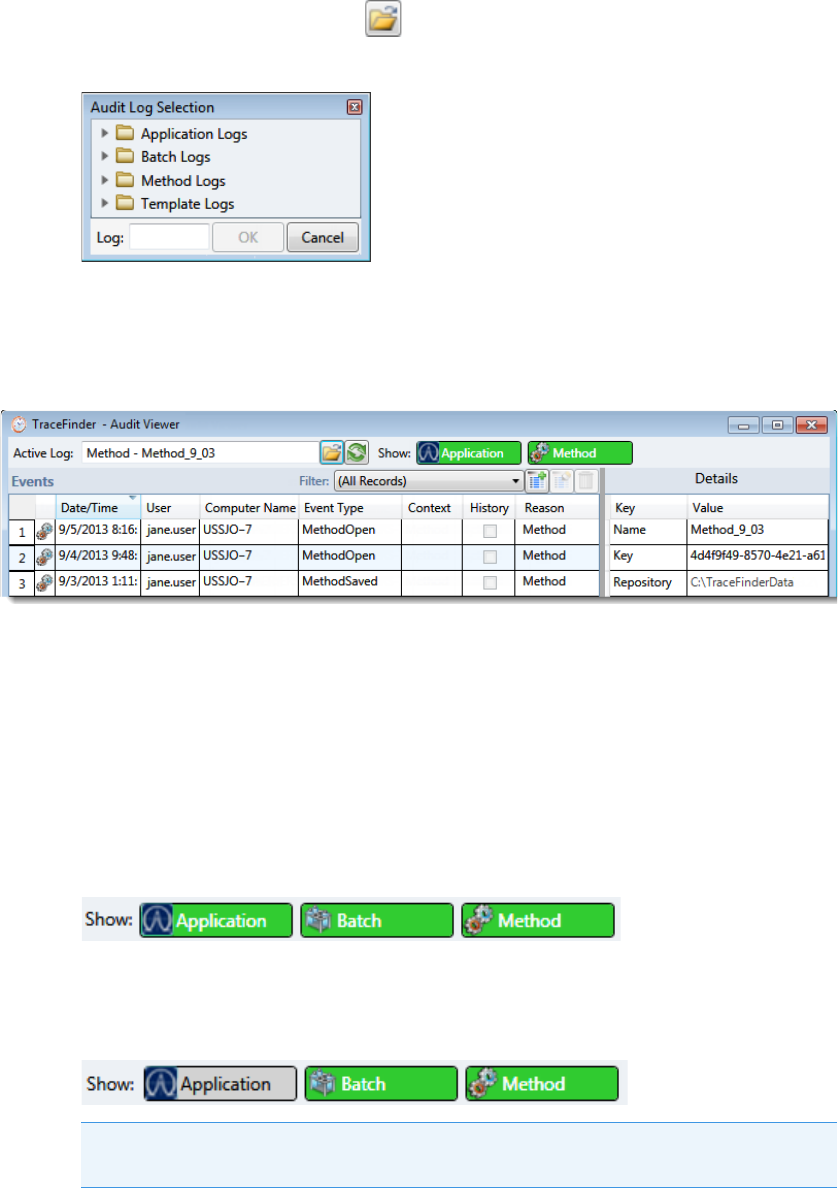Click the '9/3/2013 1:11:' date cell
Image resolution: width=838 pixels, height=1188 pixels.
(98, 581)
